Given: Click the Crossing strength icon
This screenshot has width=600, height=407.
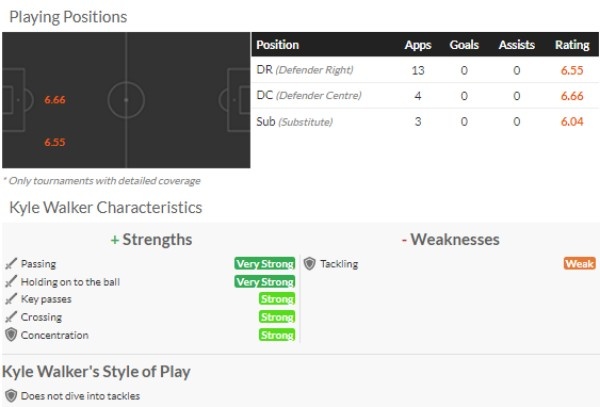Looking at the screenshot, I should click(x=11, y=318).
